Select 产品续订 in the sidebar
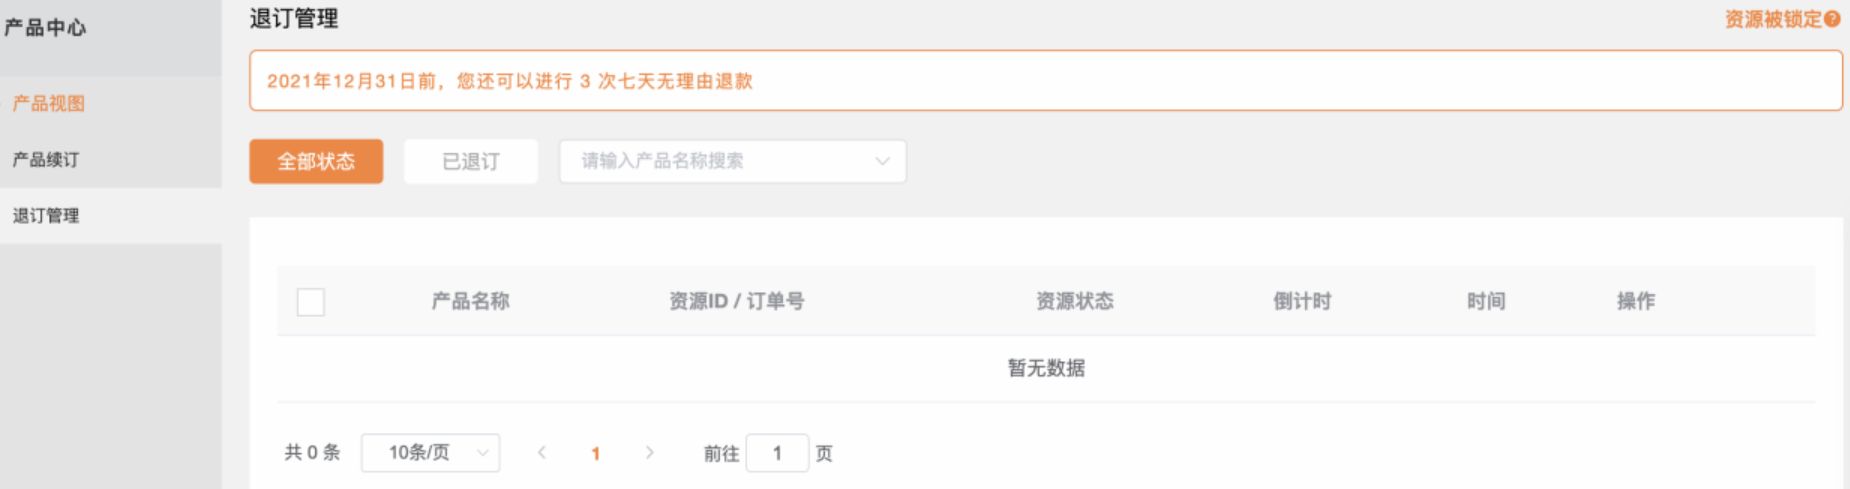 coord(46,160)
